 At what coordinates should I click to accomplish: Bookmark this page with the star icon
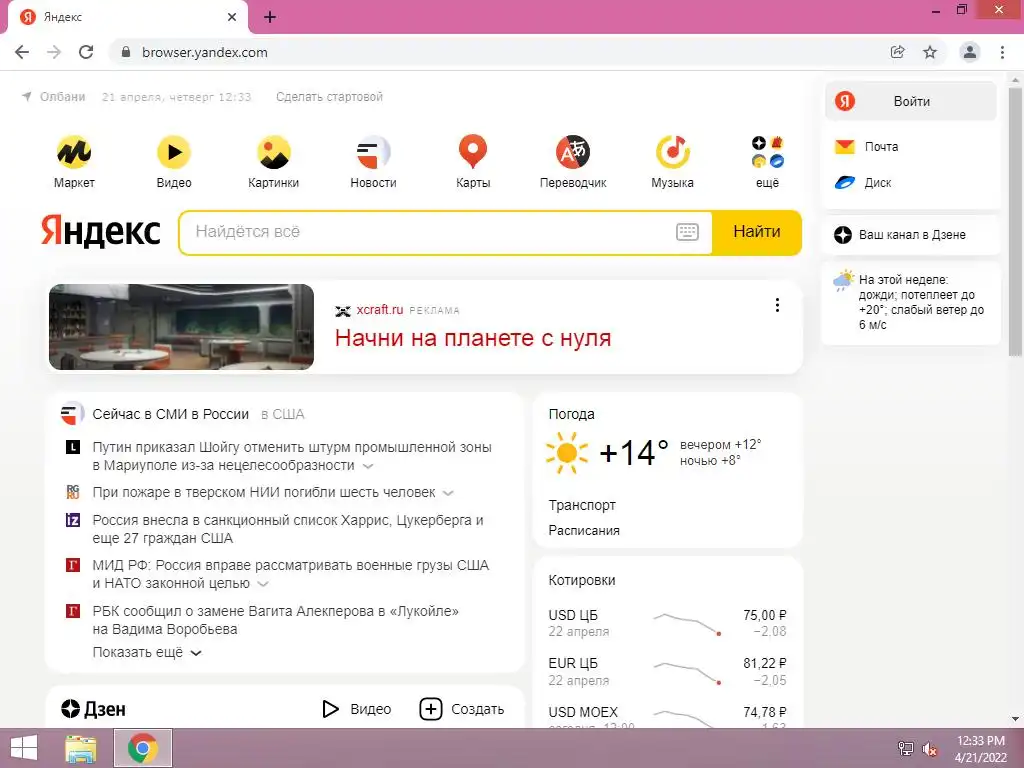pos(930,52)
